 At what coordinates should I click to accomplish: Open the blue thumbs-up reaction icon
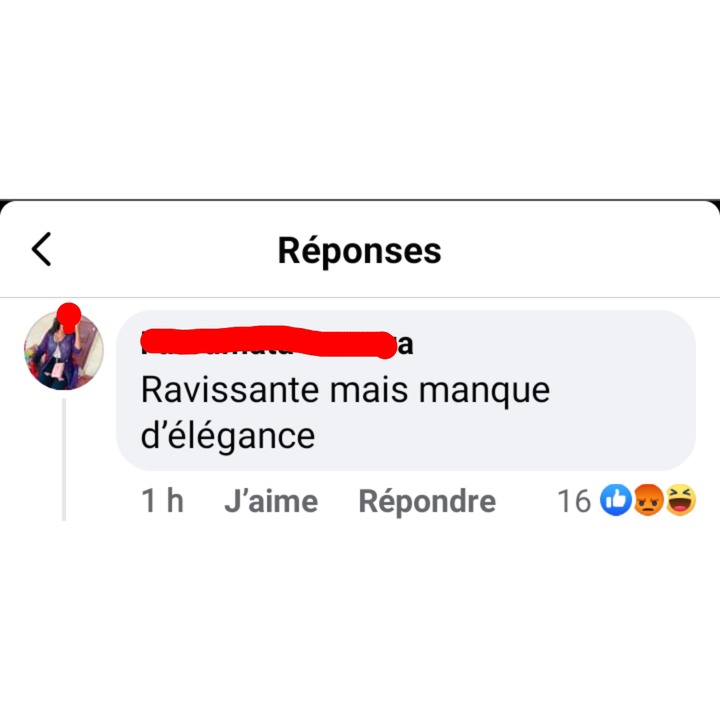(616, 500)
